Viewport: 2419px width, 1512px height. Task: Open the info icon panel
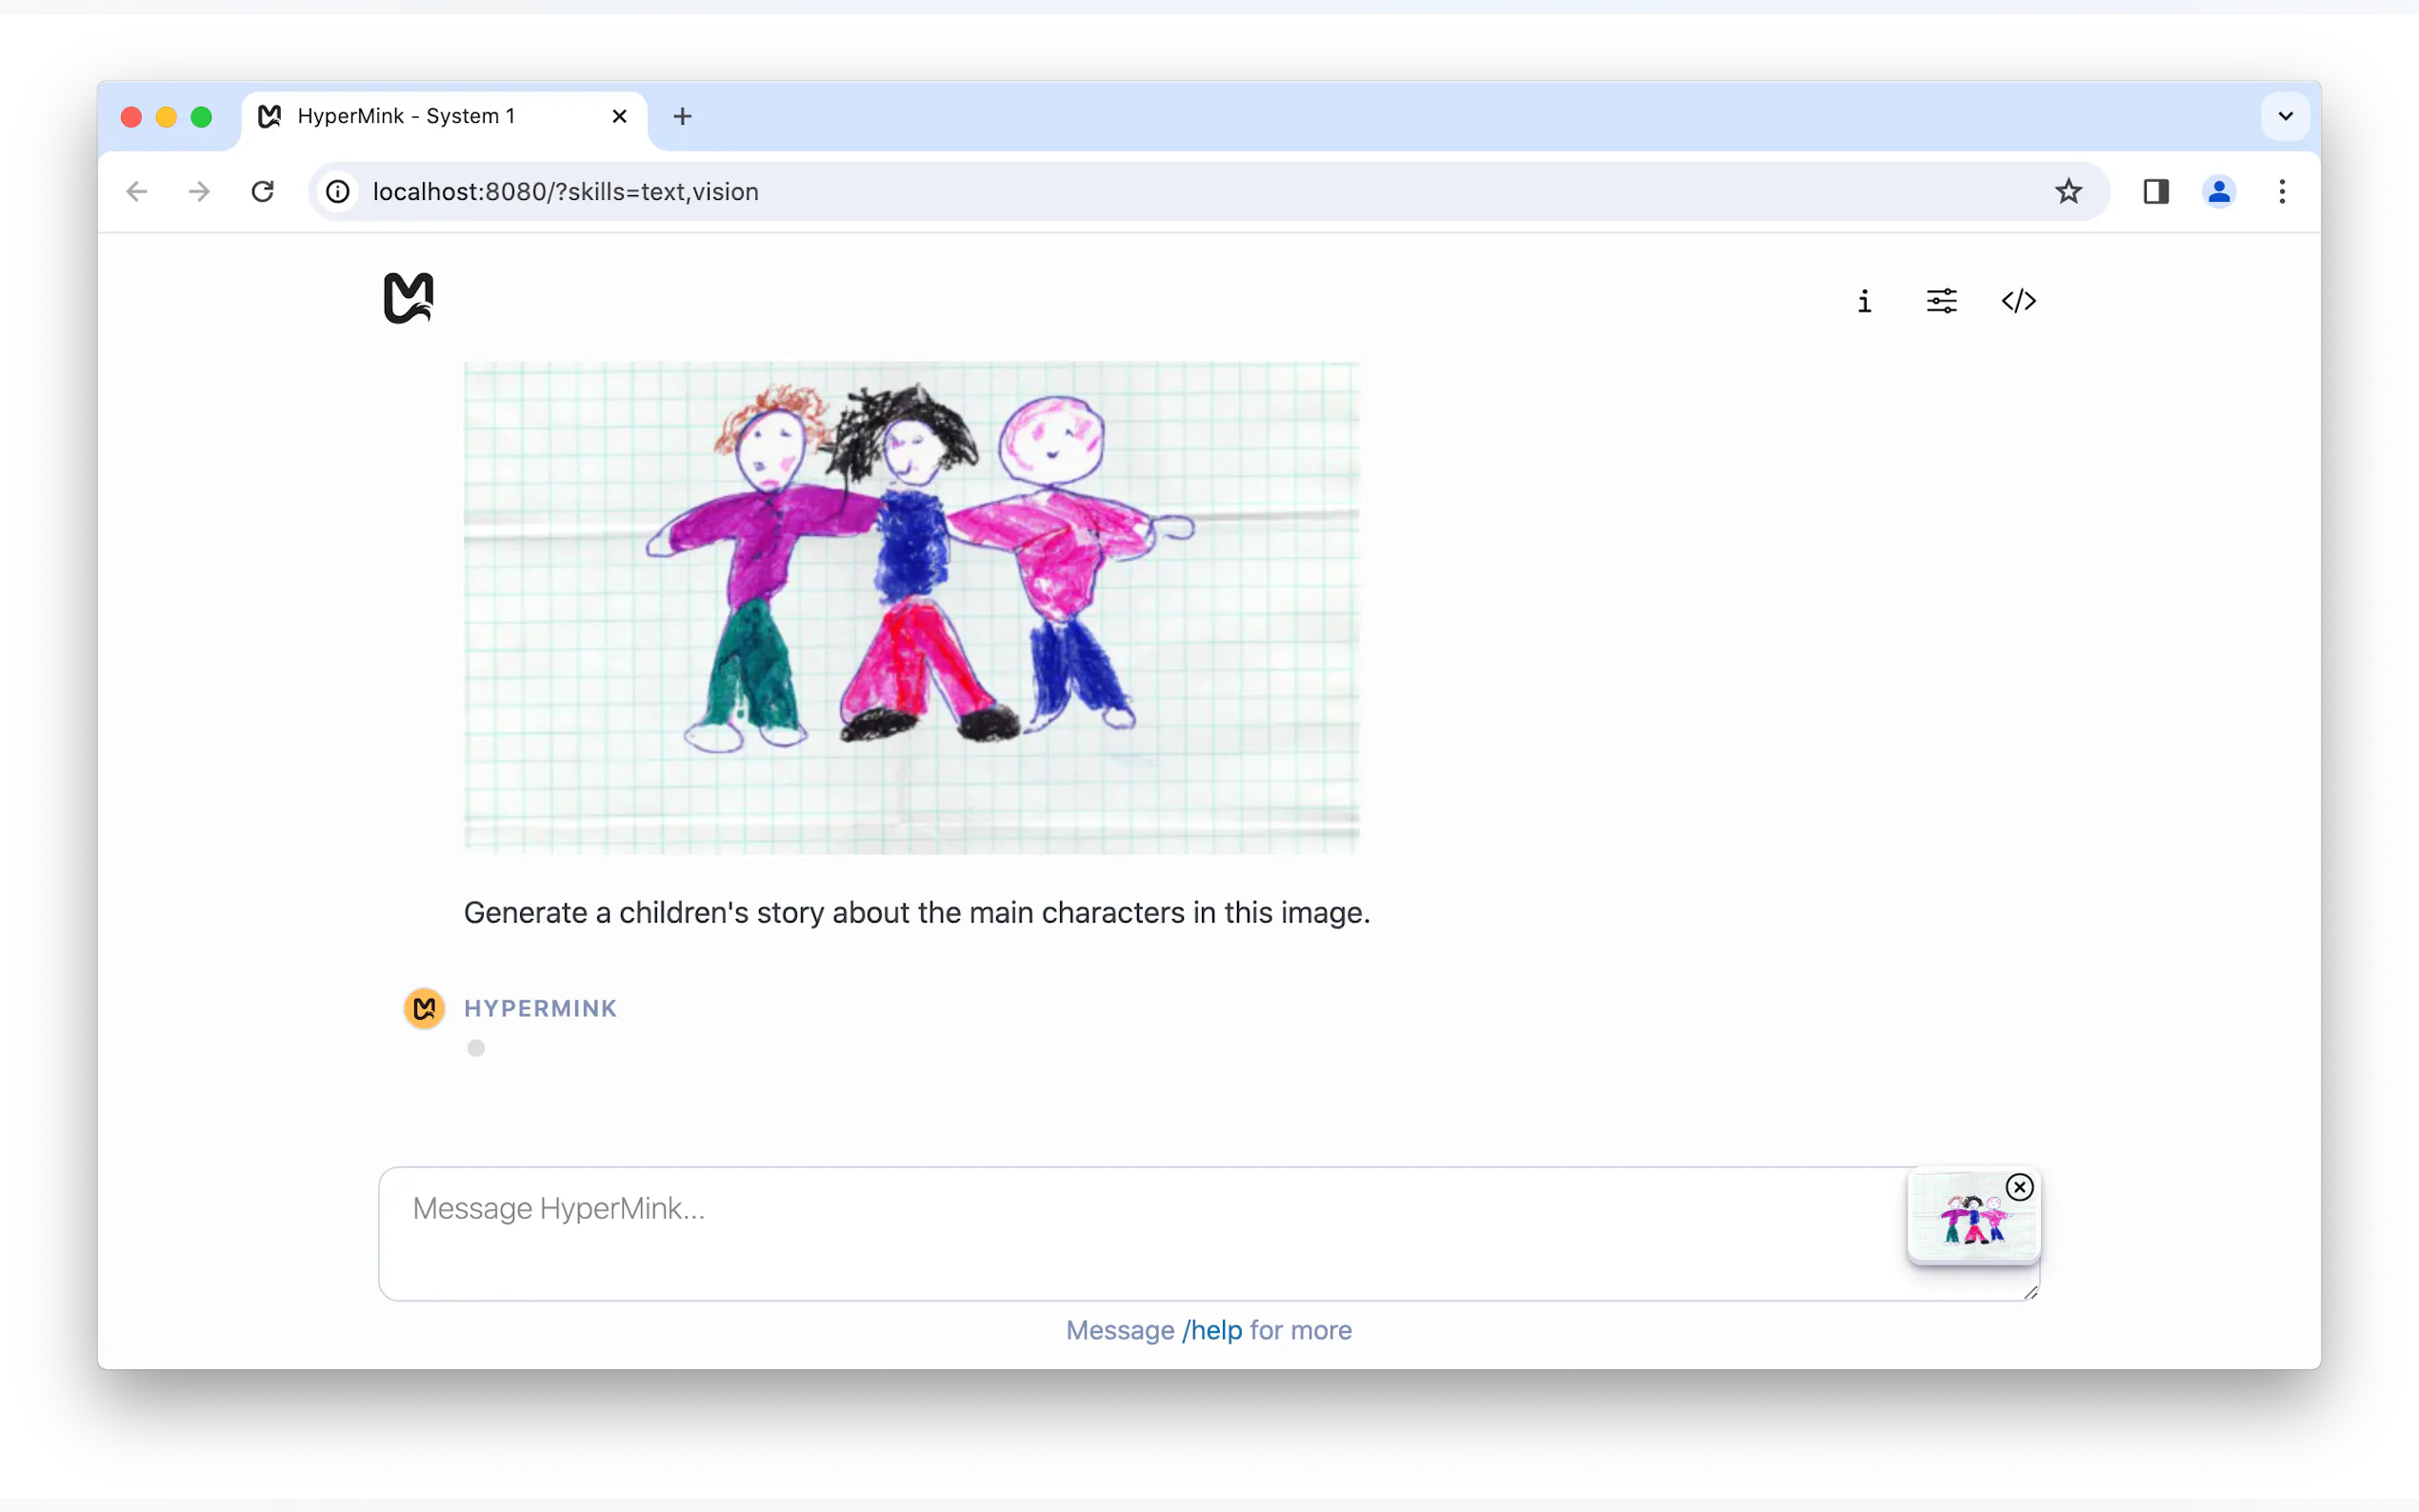coord(1864,301)
